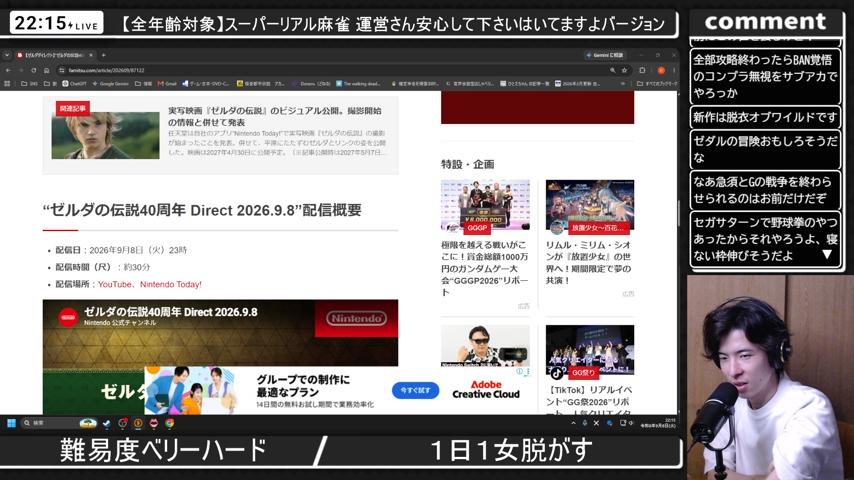The height and width of the screenshot is (480, 854).
Task: Go back with the browser back arrow
Action: point(8,70)
